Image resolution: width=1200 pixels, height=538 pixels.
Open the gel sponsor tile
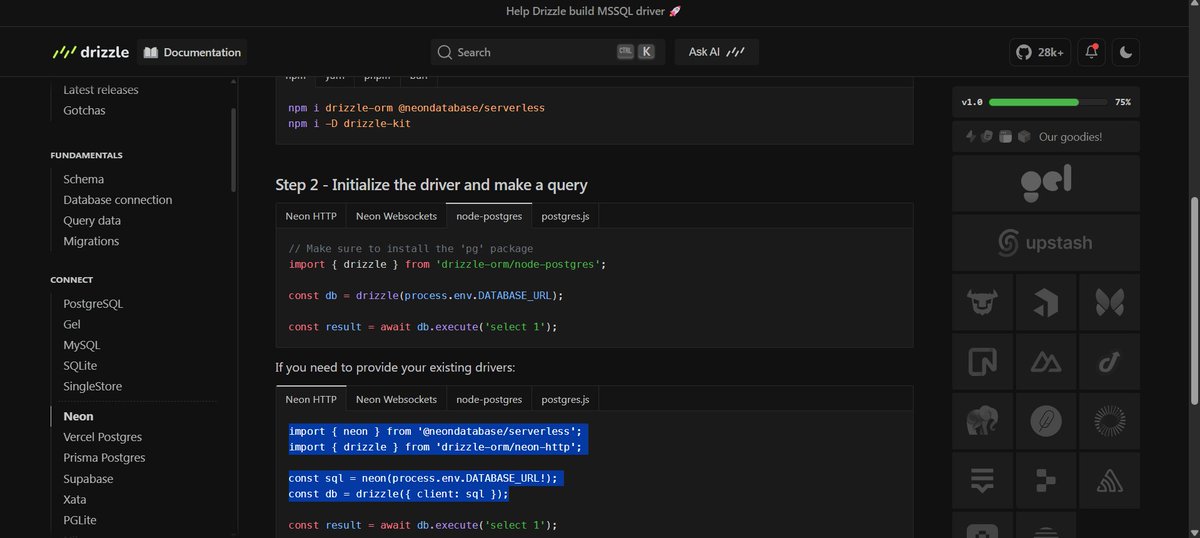(x=1046, y=181)
